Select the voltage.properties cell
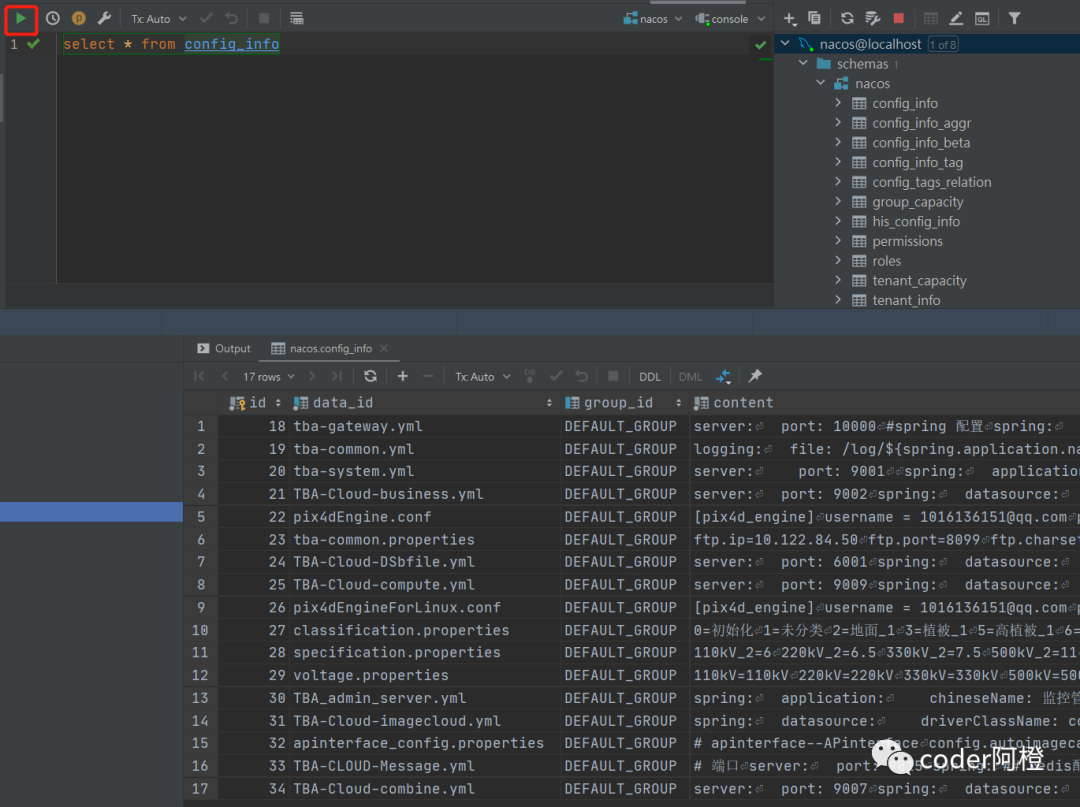This screenshot has height=807, width=1080. coord(425,675)
